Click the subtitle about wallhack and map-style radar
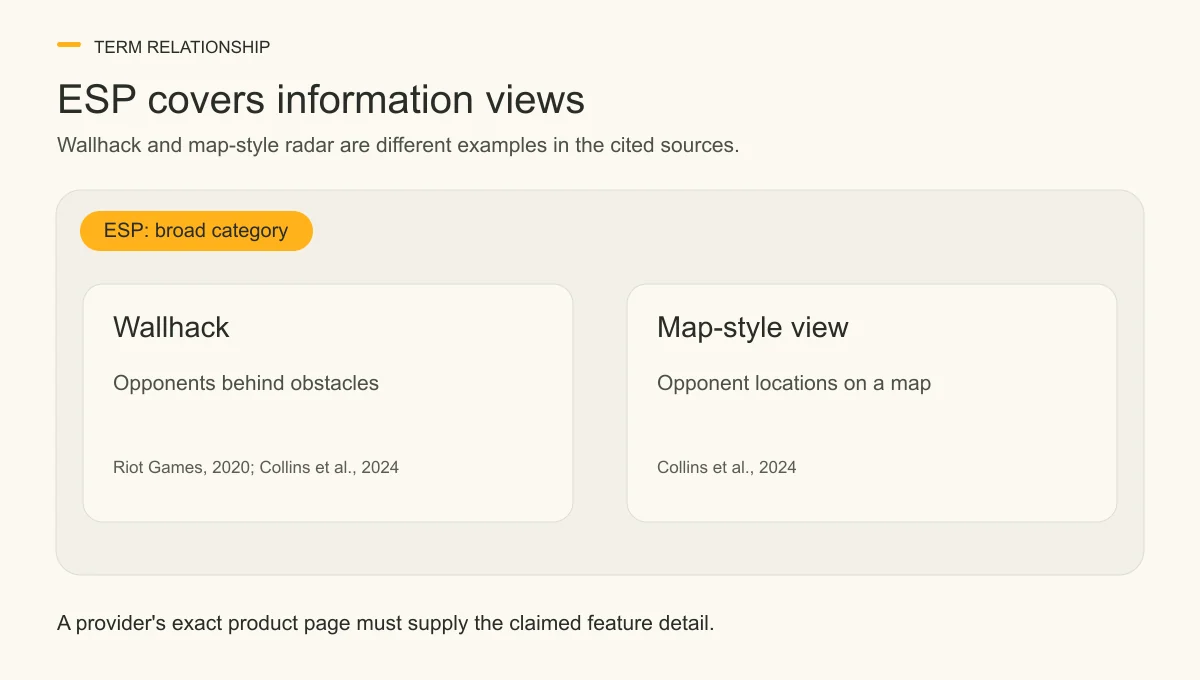1200x680 pixels. click(x=398, y=145)
